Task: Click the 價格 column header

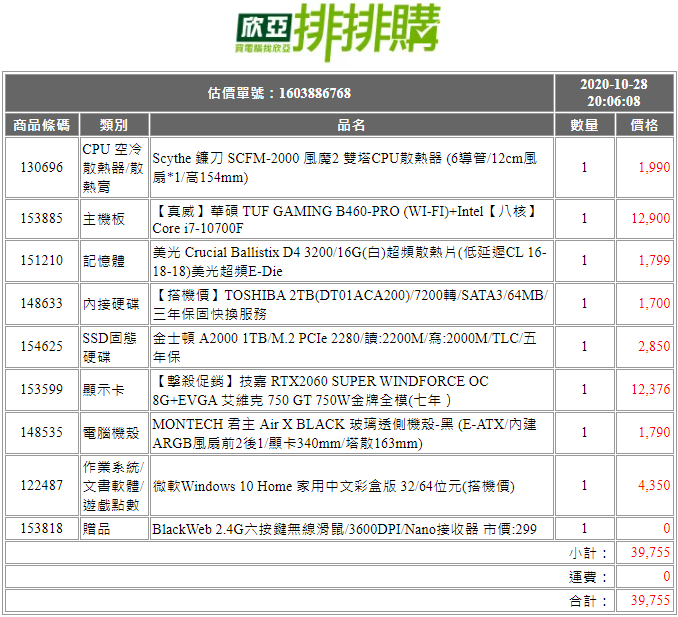Action: coord(644,125)
